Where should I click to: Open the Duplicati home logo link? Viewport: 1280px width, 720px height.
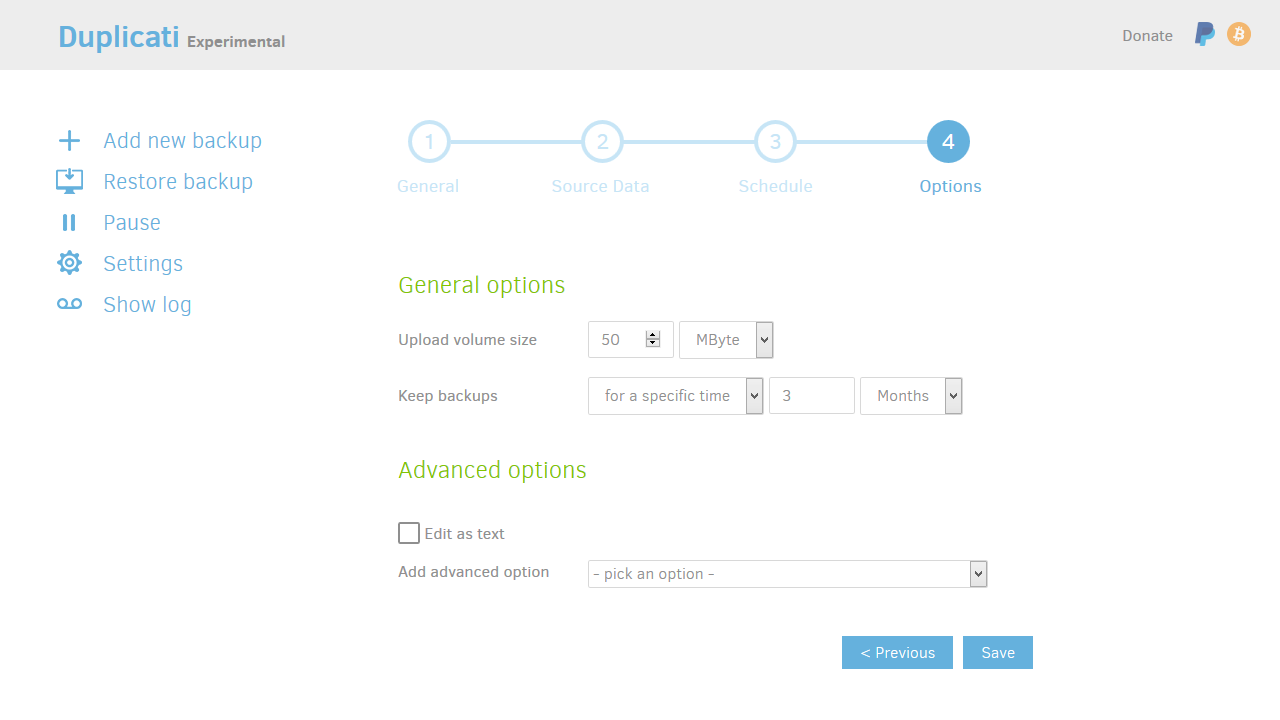pos(119,37)
